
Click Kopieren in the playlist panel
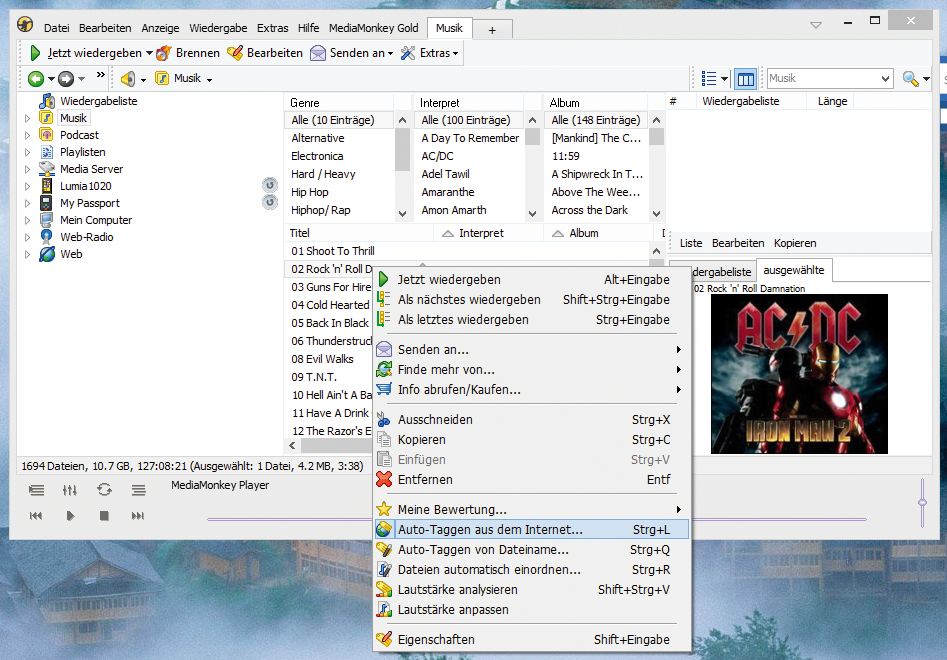point(795,243)
